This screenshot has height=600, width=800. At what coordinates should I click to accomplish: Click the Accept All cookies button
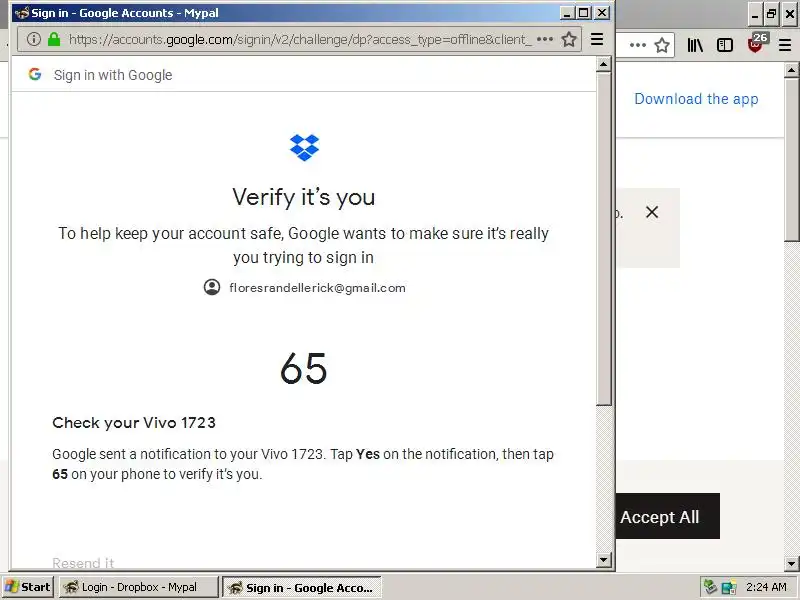667,516
